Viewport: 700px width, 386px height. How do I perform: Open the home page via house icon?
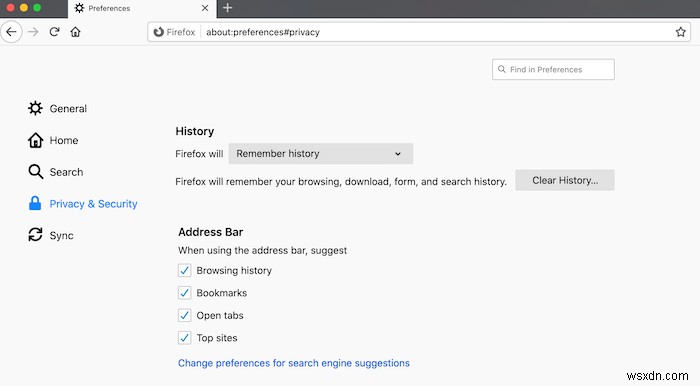[75, 32]
